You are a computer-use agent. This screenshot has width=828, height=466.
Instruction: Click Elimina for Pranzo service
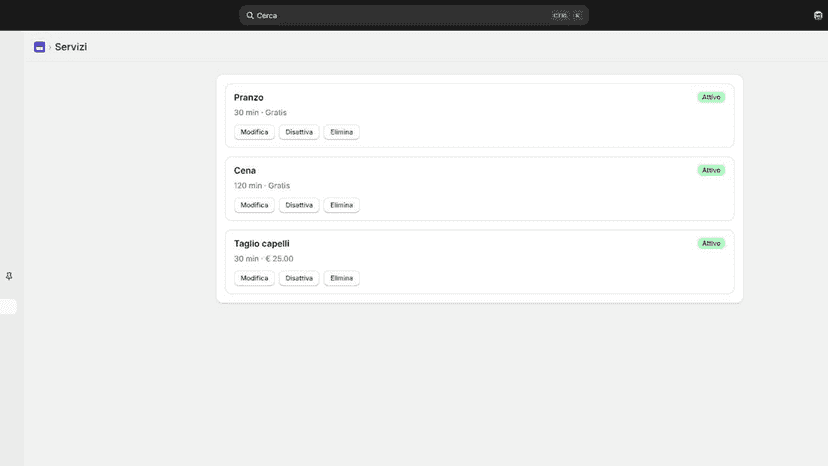point(342,132)
